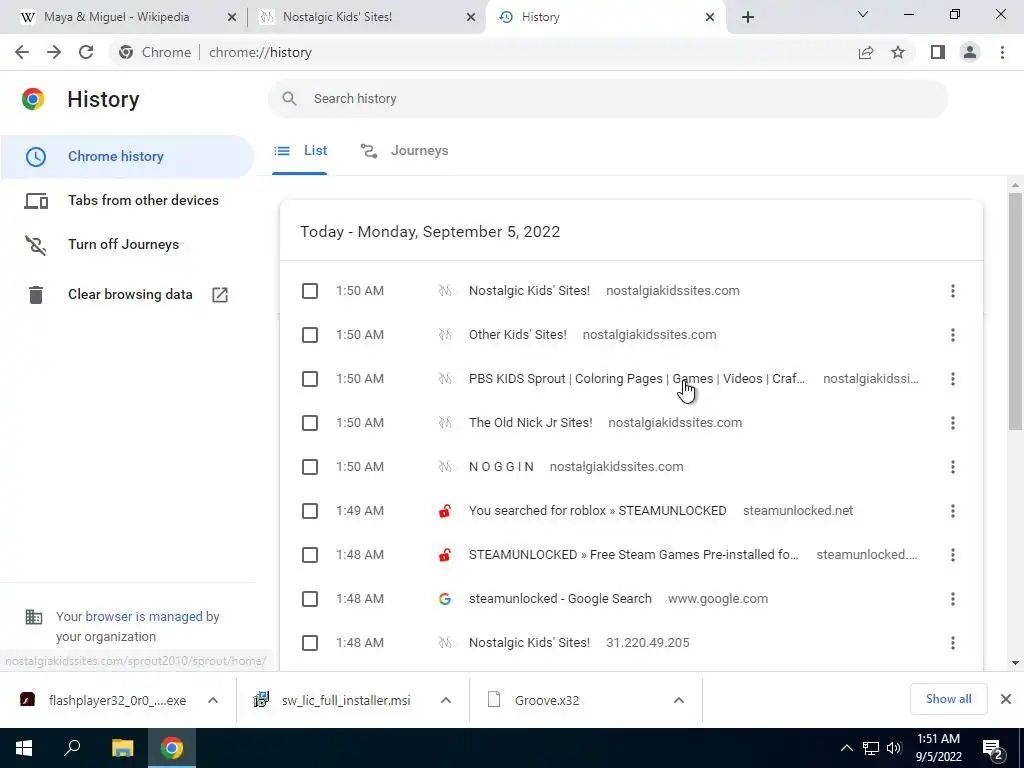Click the favicon of N O G G I N entry
The height and width of the screenshot is (768, 1024).
click(445, 467)
